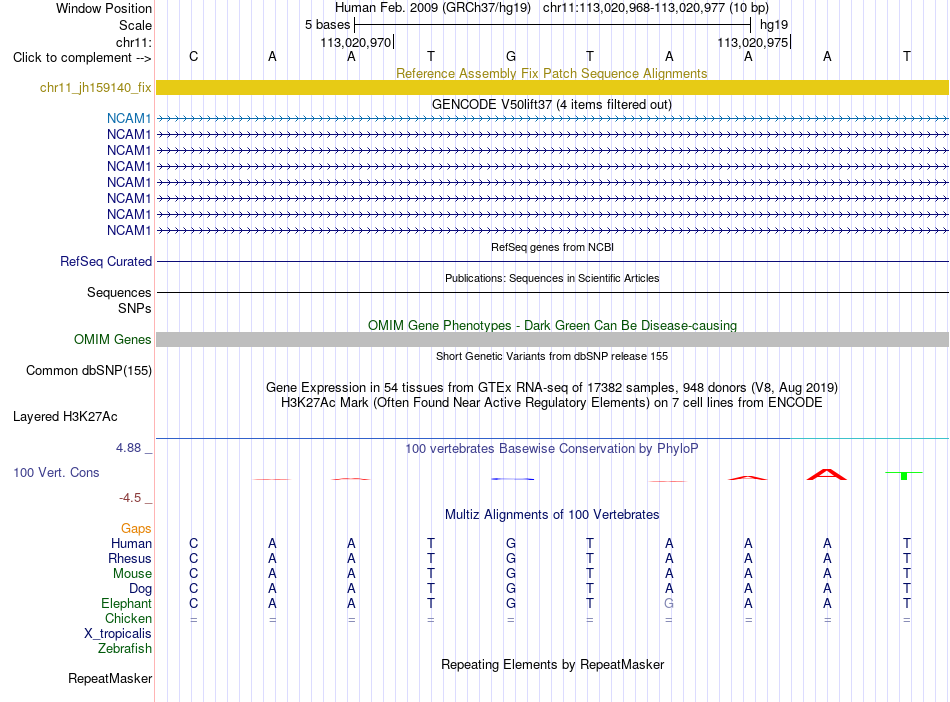Click the hg19 label beside the scale bar
The width and height of the screenshot is (950, 702).
click(774, 25)
